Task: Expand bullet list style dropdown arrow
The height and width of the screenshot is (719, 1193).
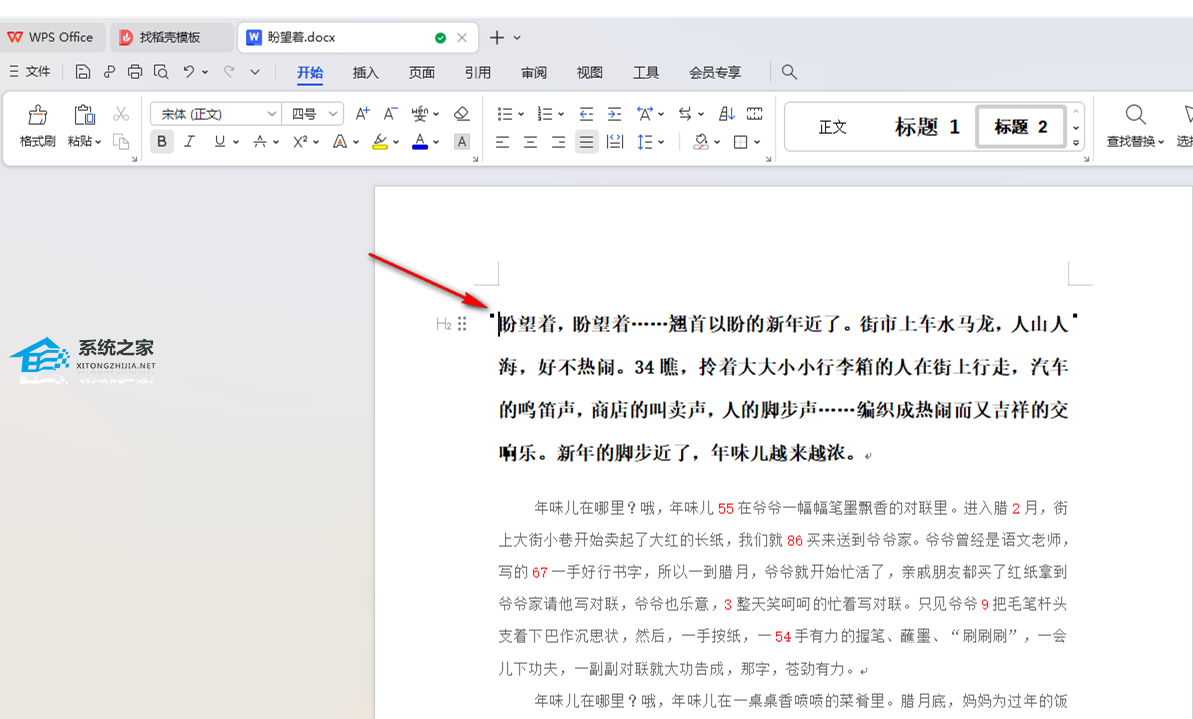Action: coord(521,114)
